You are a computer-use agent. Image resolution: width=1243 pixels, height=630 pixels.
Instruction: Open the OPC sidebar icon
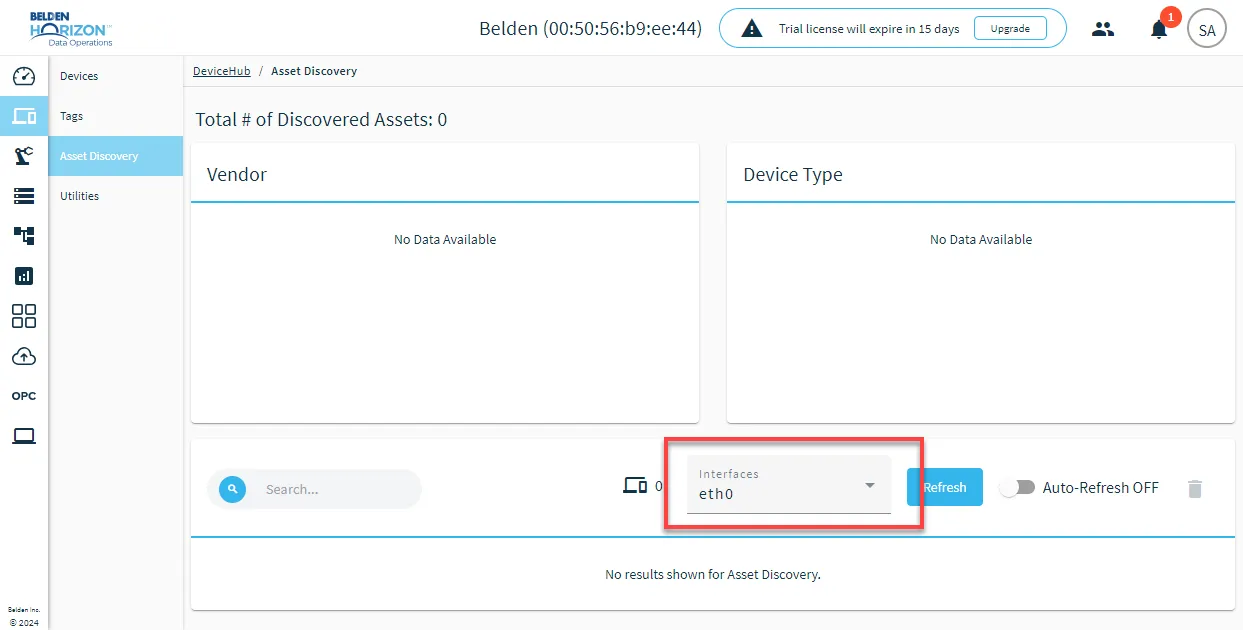point(24,396)
